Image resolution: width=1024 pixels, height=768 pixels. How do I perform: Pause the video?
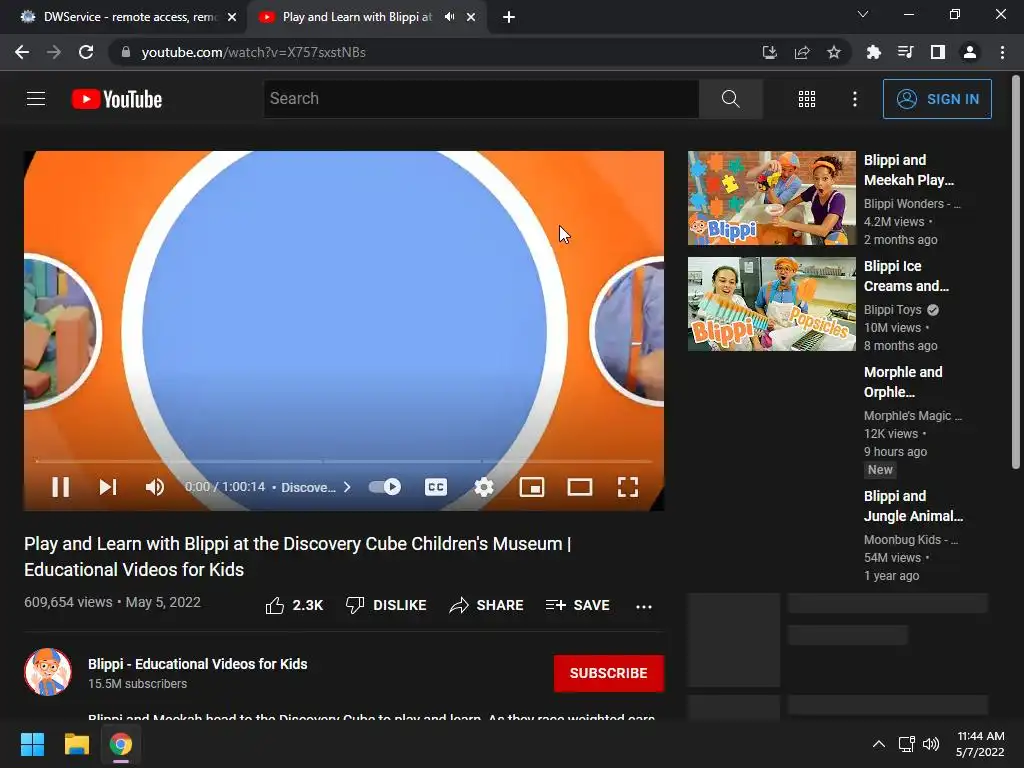click(60, 487)
